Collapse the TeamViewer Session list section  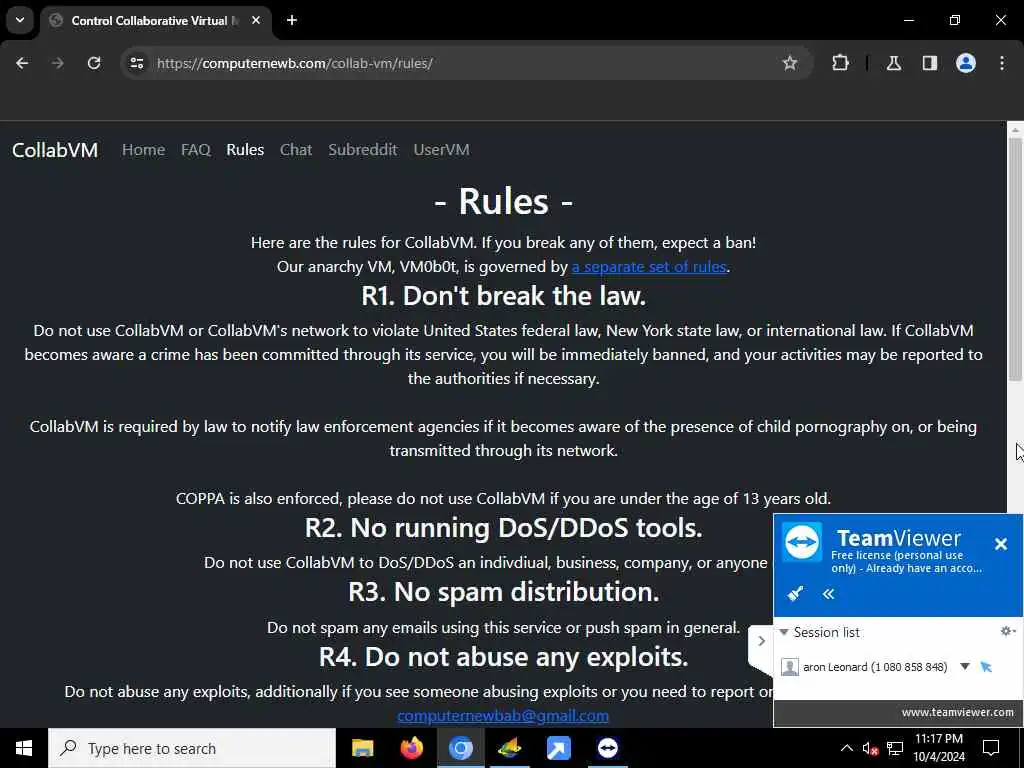[784, 632]
